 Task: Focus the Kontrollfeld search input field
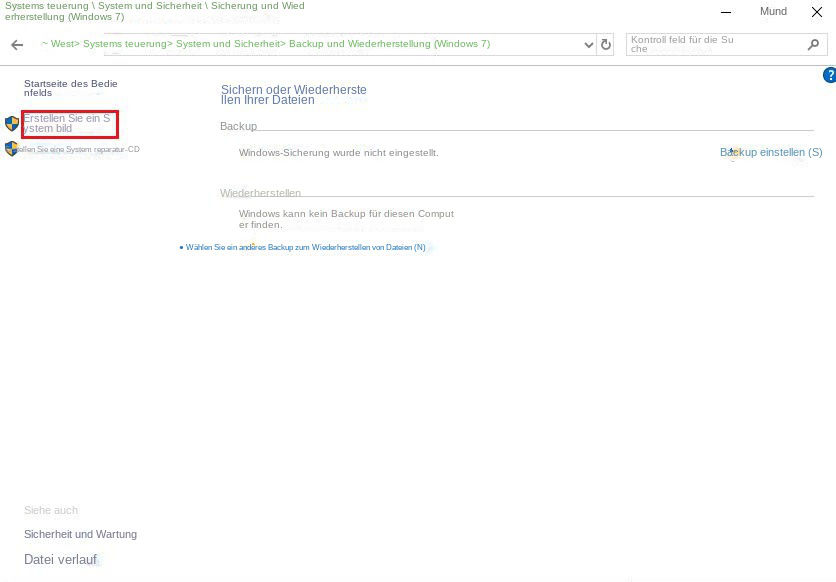(x=715, y=45)
